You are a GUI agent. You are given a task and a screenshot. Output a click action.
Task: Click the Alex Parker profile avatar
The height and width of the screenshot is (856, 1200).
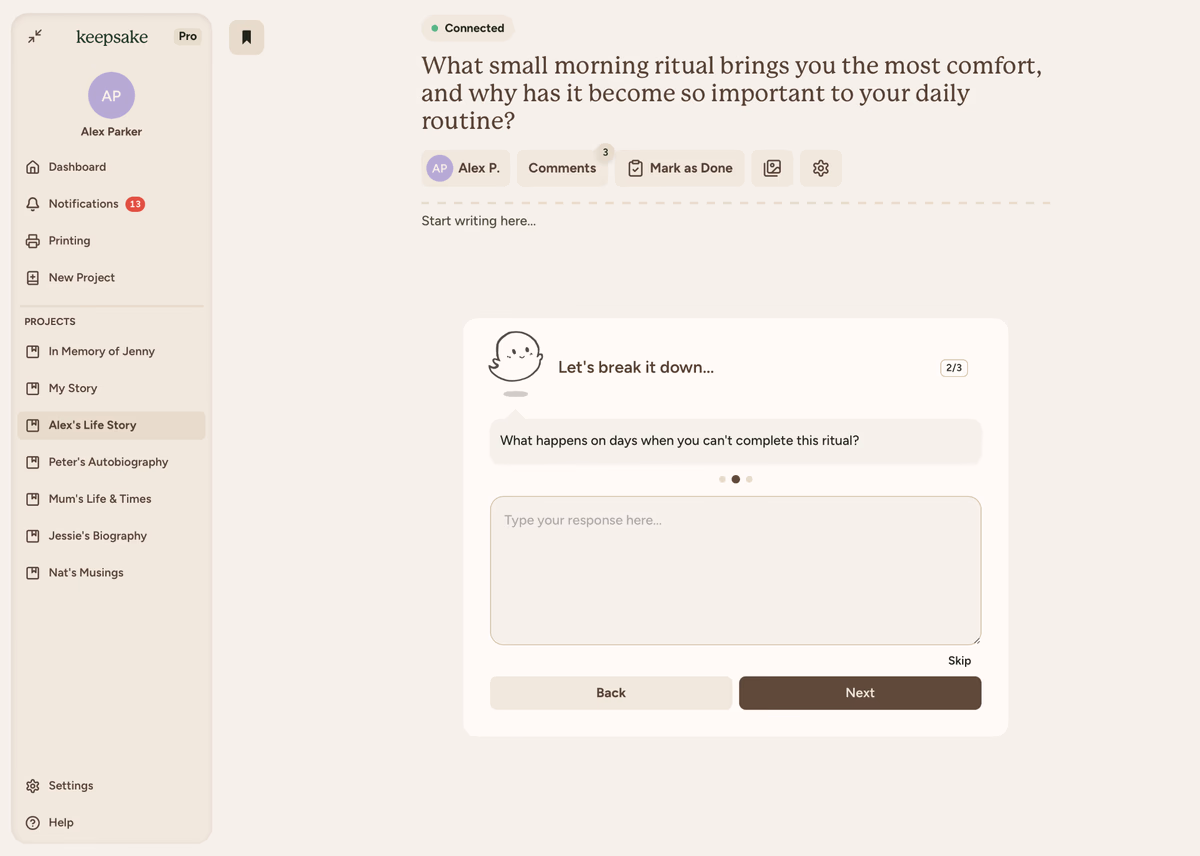111,95
